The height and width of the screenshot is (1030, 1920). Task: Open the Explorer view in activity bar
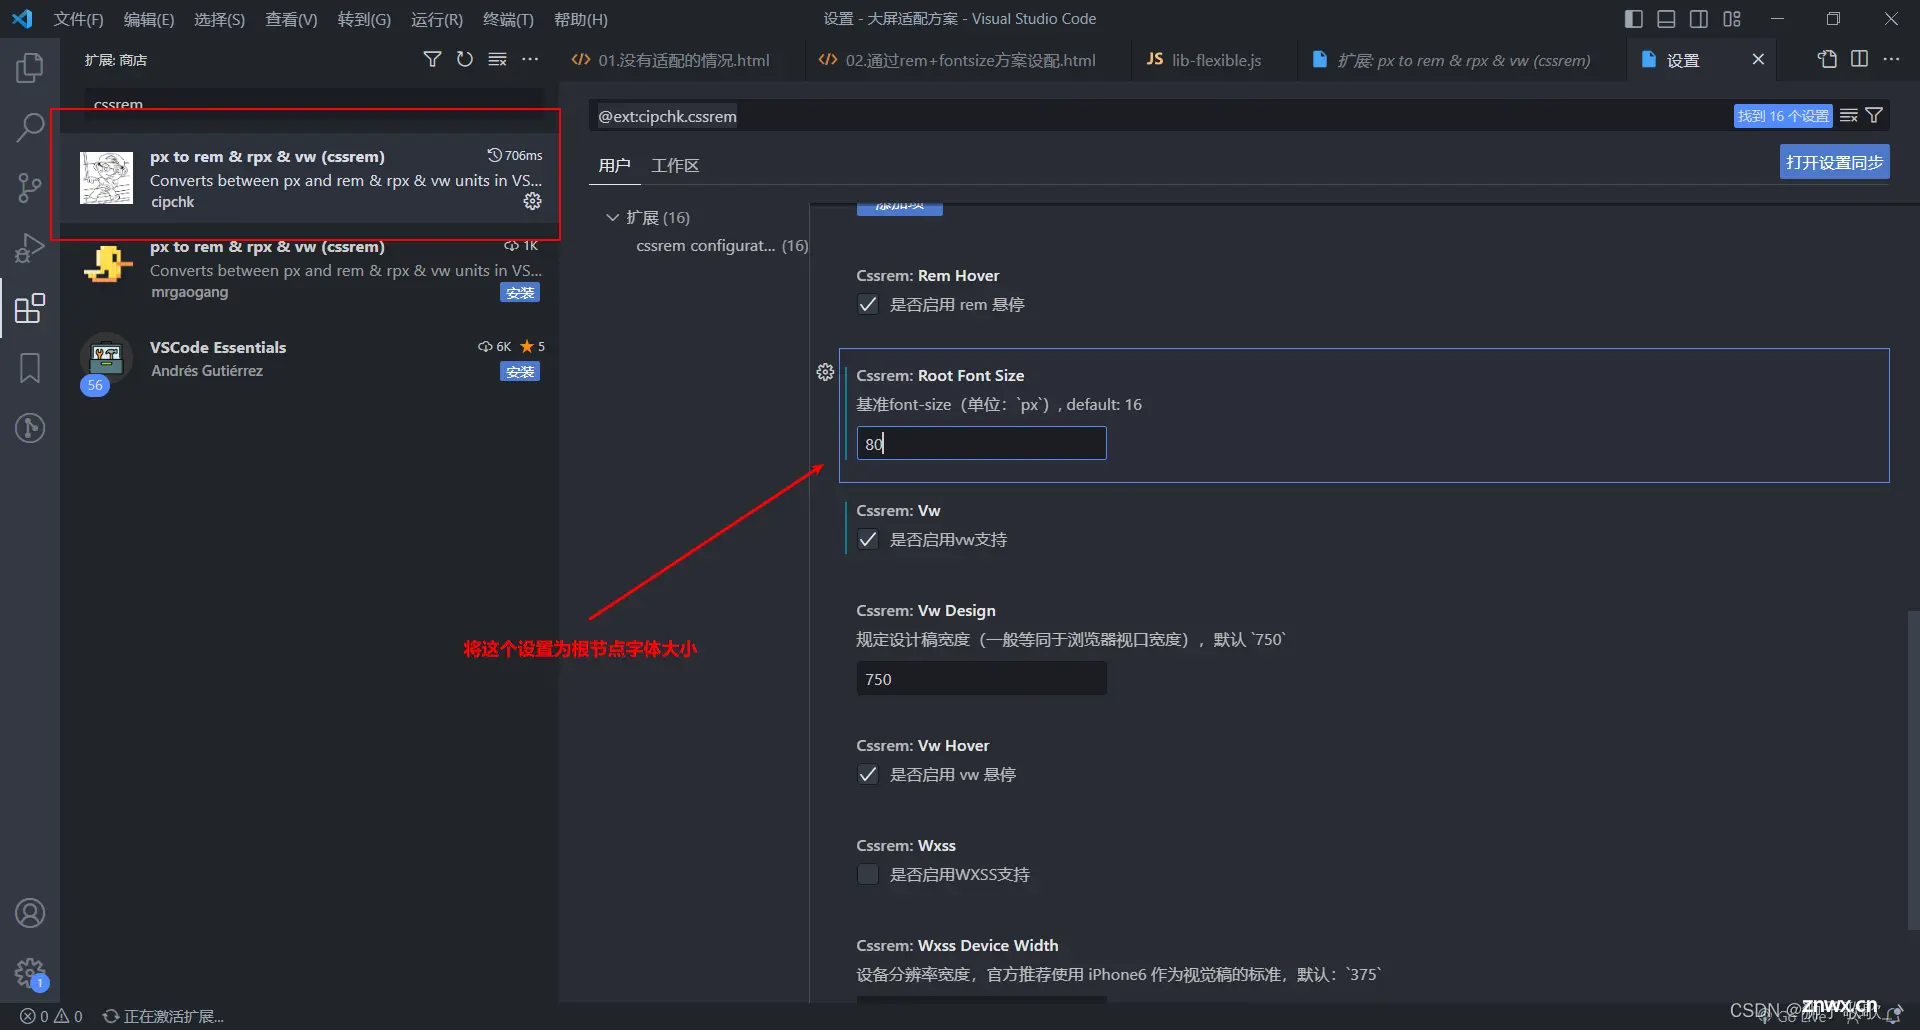click(30, 68)
